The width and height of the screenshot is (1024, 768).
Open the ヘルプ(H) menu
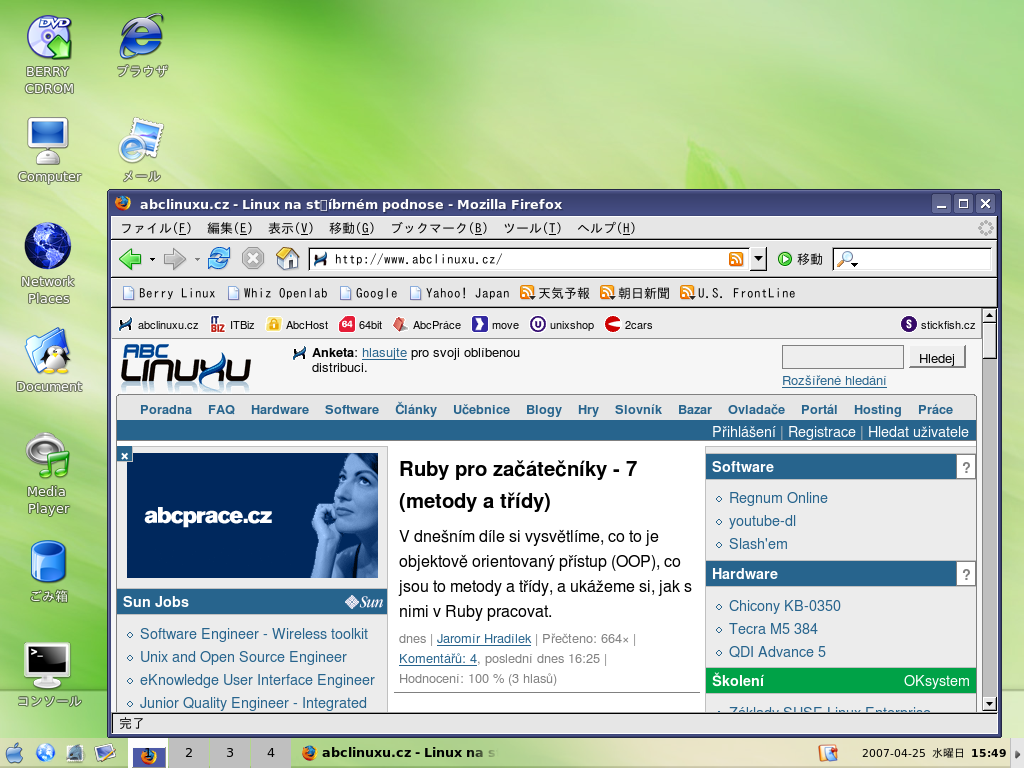coord(606,228)
